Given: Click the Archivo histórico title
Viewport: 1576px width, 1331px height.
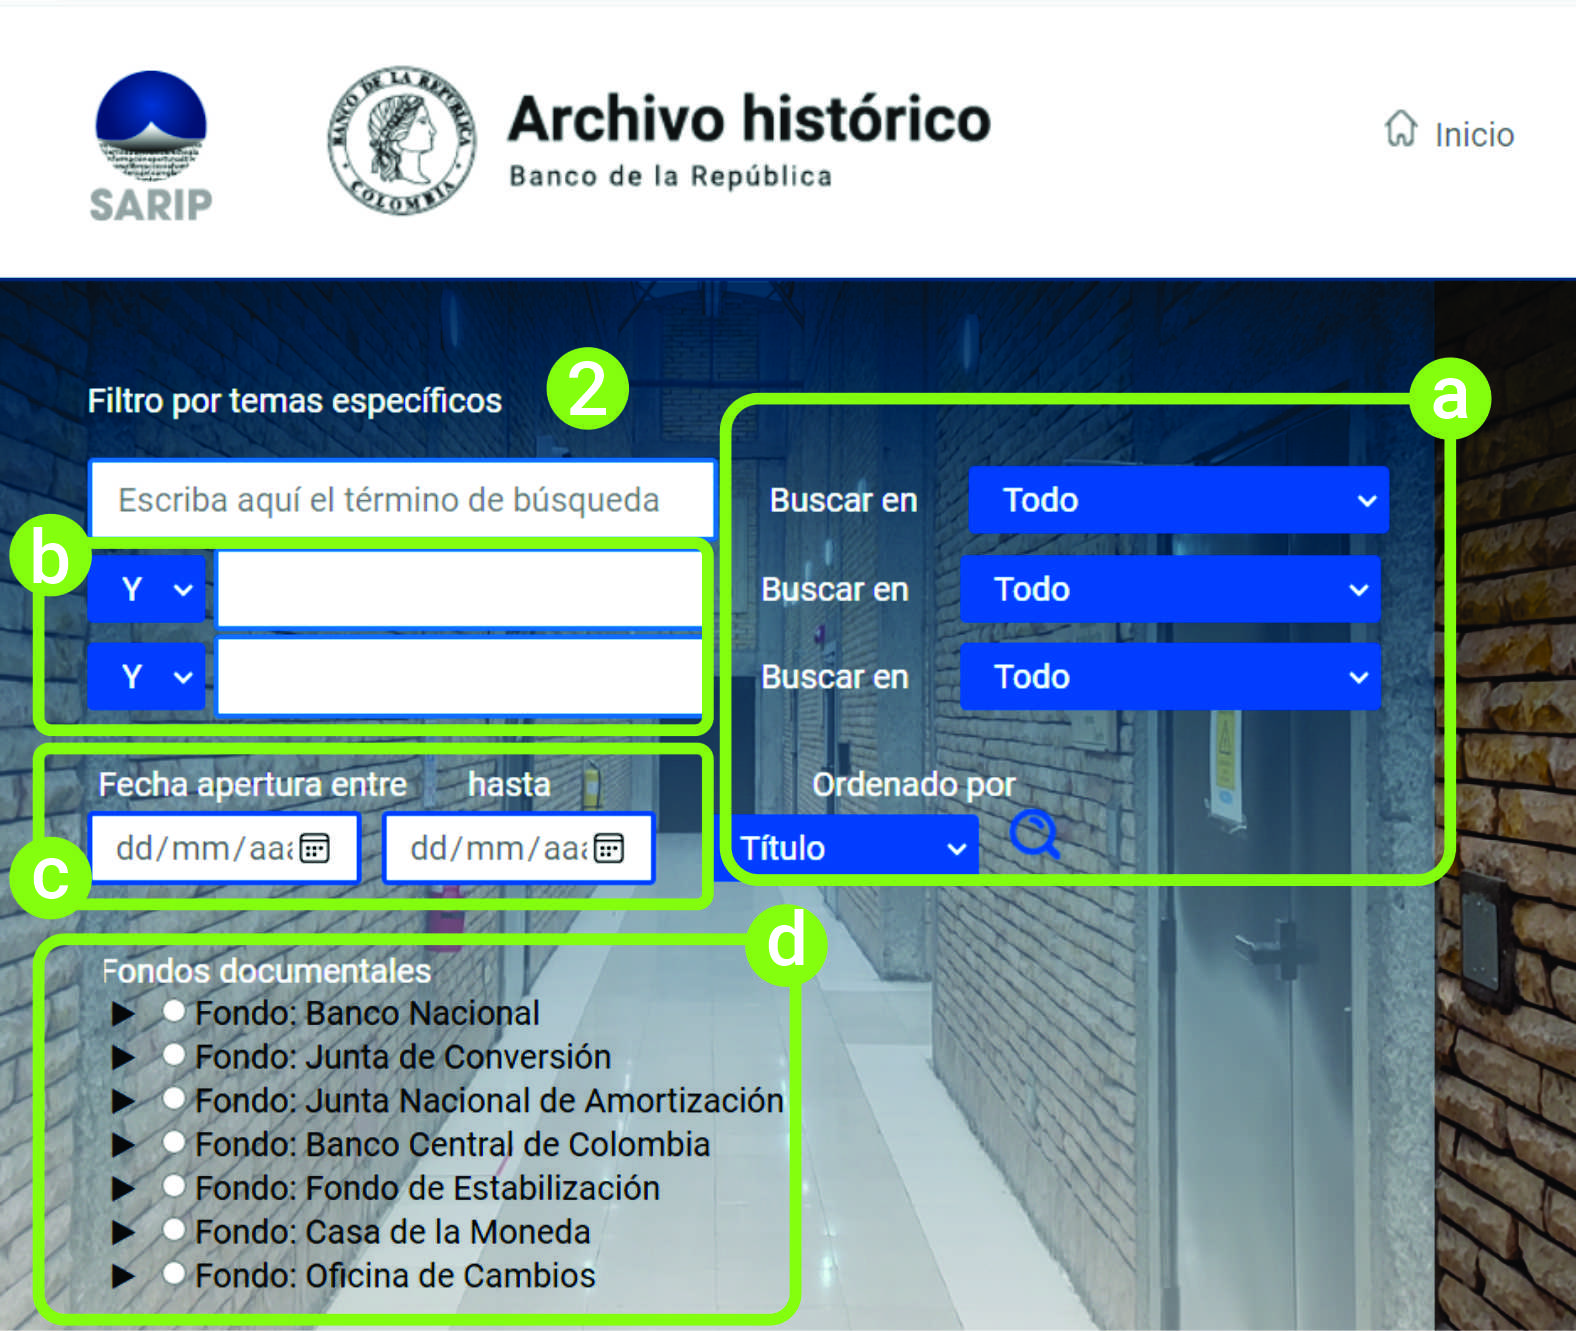Looking at the screenshot, I should pyautogui.click(x=749, y=120).
